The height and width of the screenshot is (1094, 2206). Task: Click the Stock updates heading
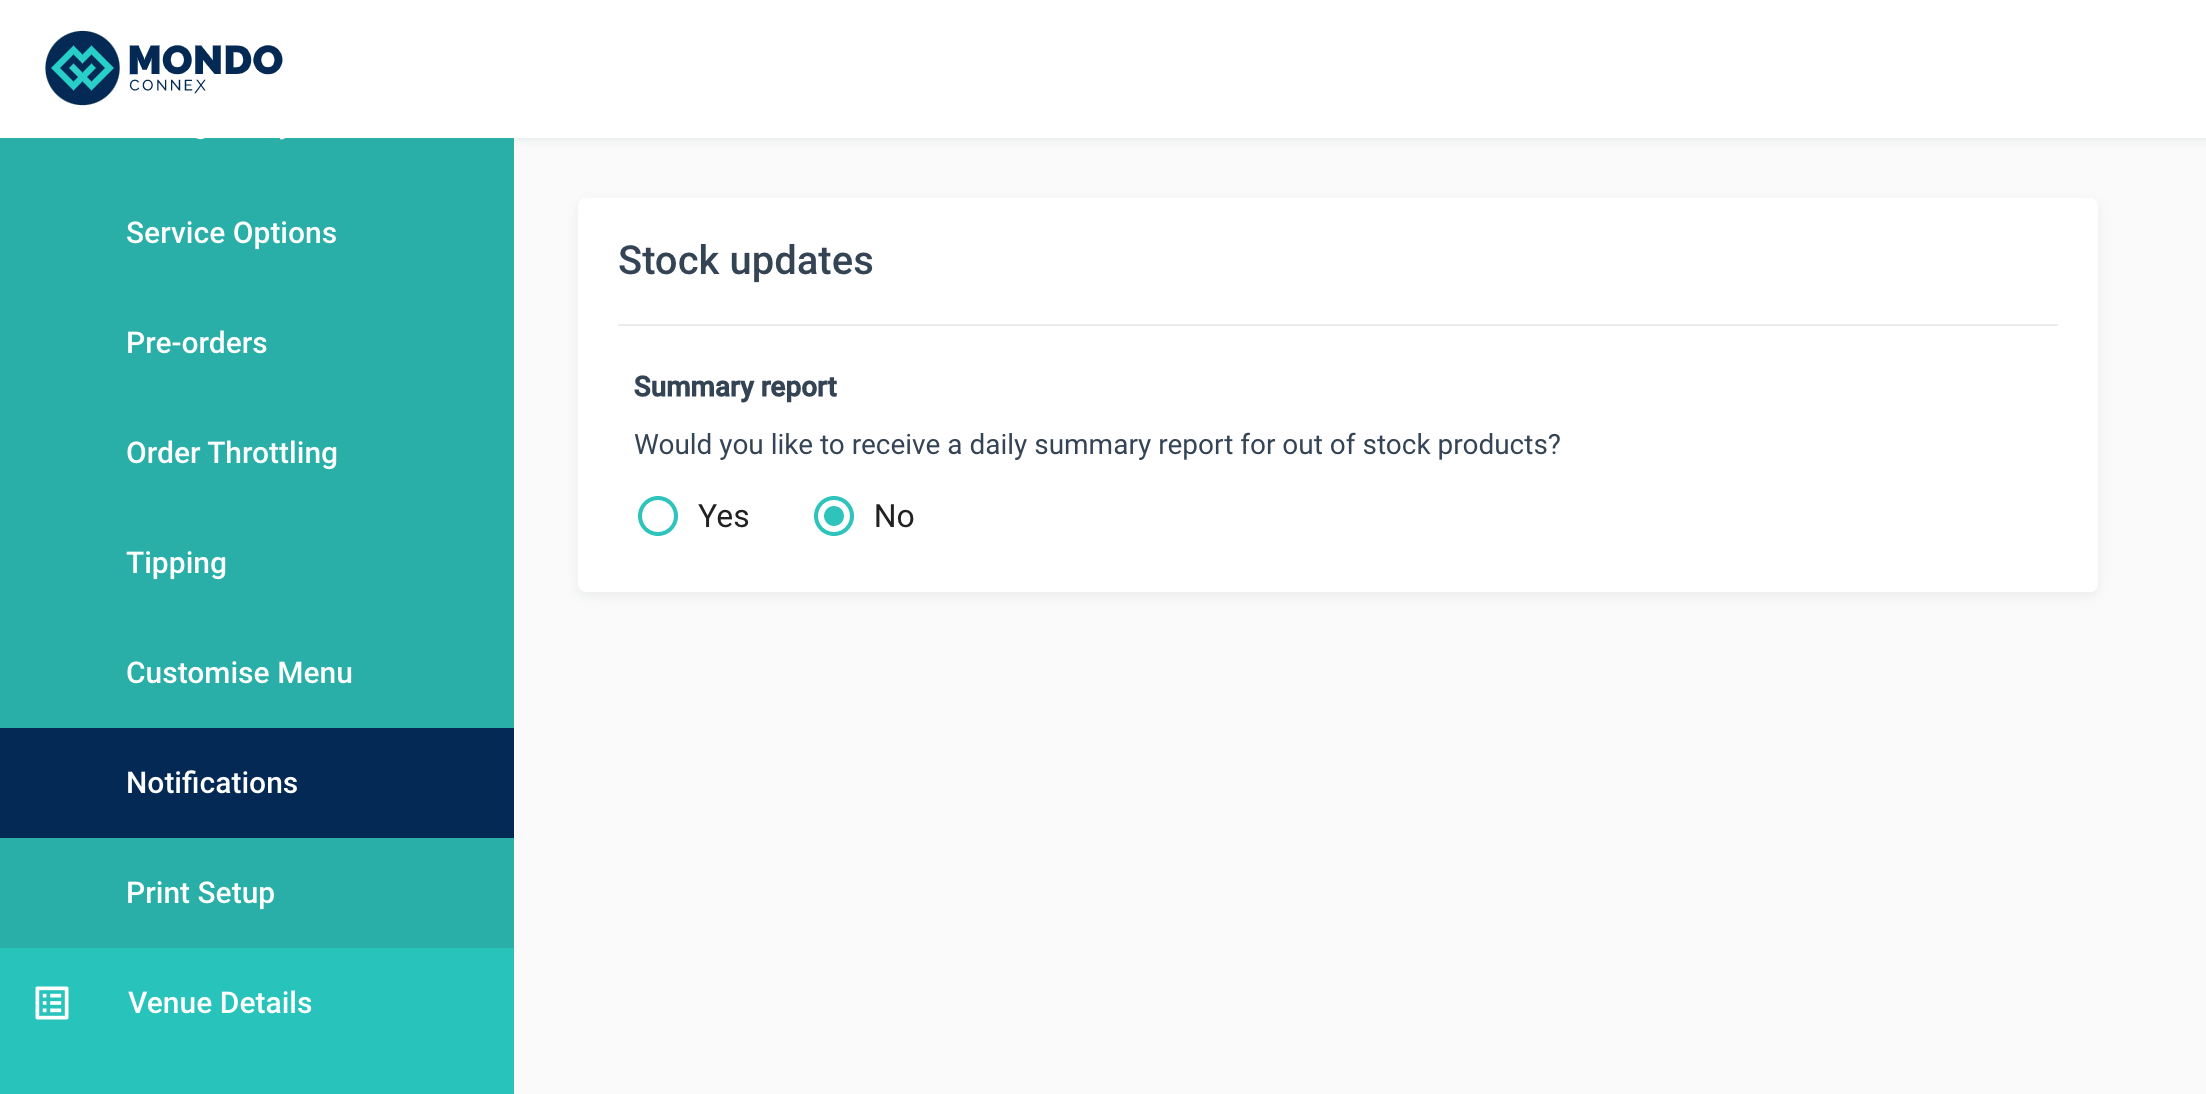(x=745, y=260)
